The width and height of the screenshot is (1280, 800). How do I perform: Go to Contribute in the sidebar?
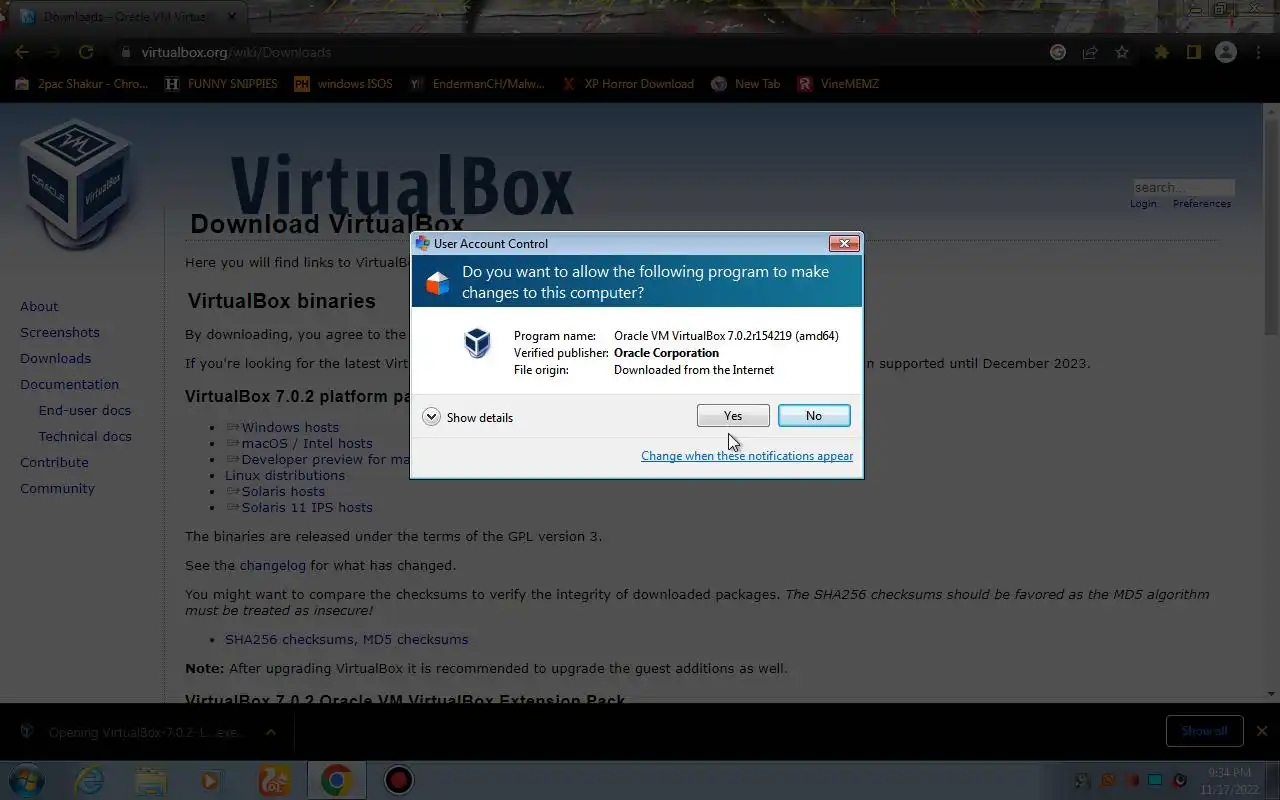click(x=54, y=462)
